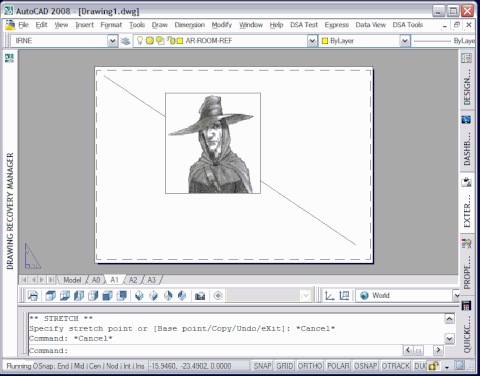Viewport: 480px width, 376px height.
Task: Select the Back view cube icon
Action: [x=122, y=296]
